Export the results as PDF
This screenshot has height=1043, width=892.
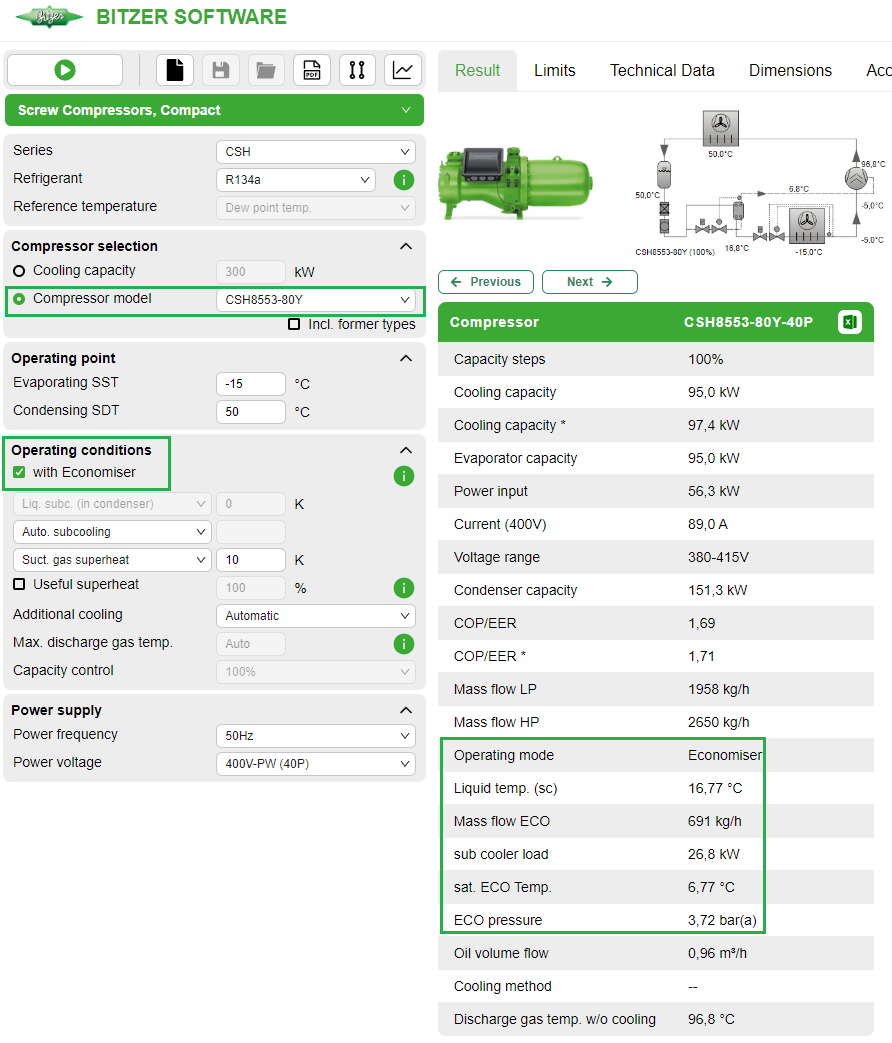(312, 70)
